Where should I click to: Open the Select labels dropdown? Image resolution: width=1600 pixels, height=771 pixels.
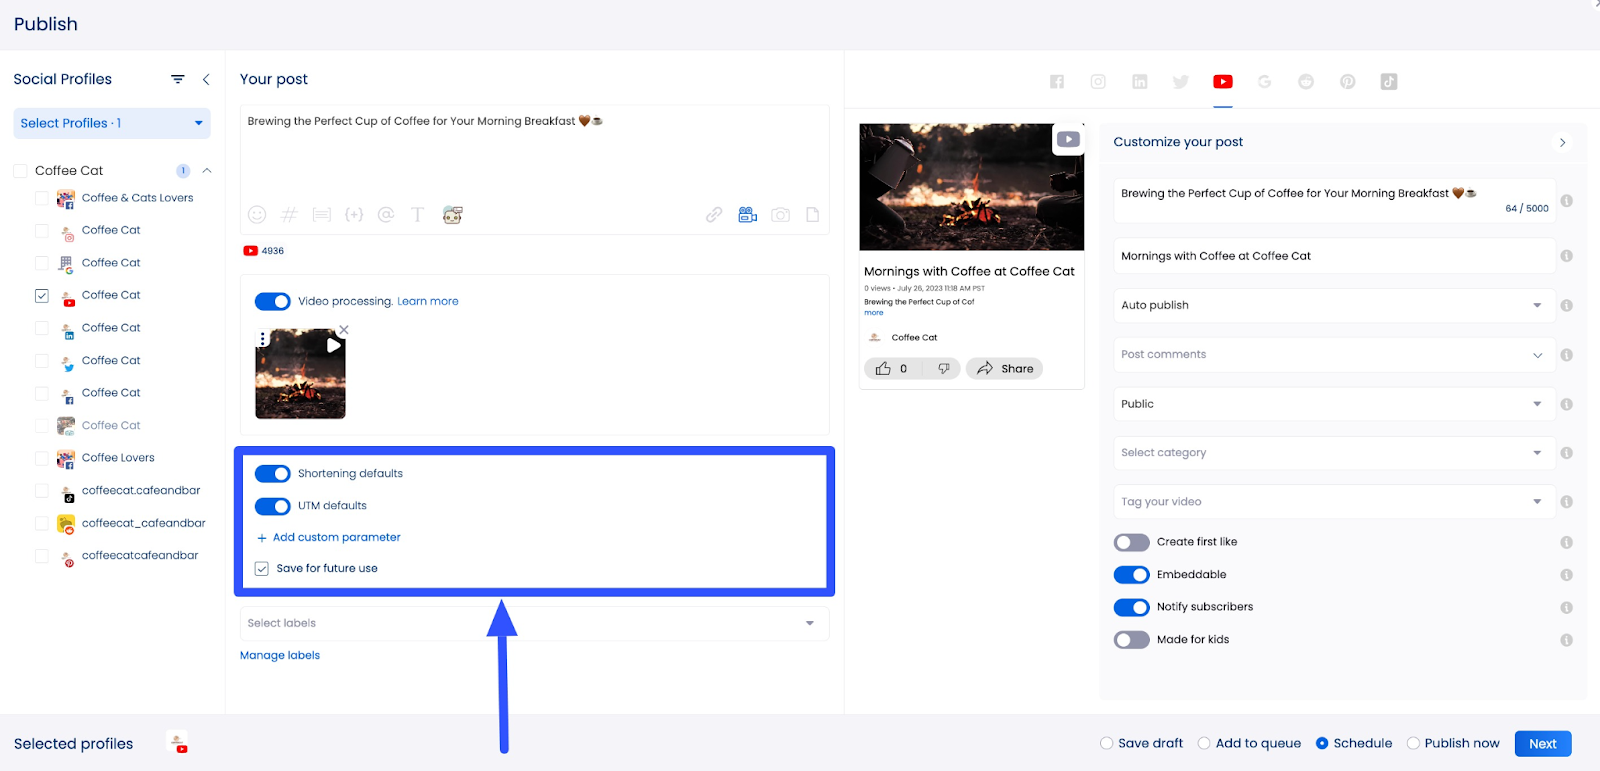click(x=532, y=623)
